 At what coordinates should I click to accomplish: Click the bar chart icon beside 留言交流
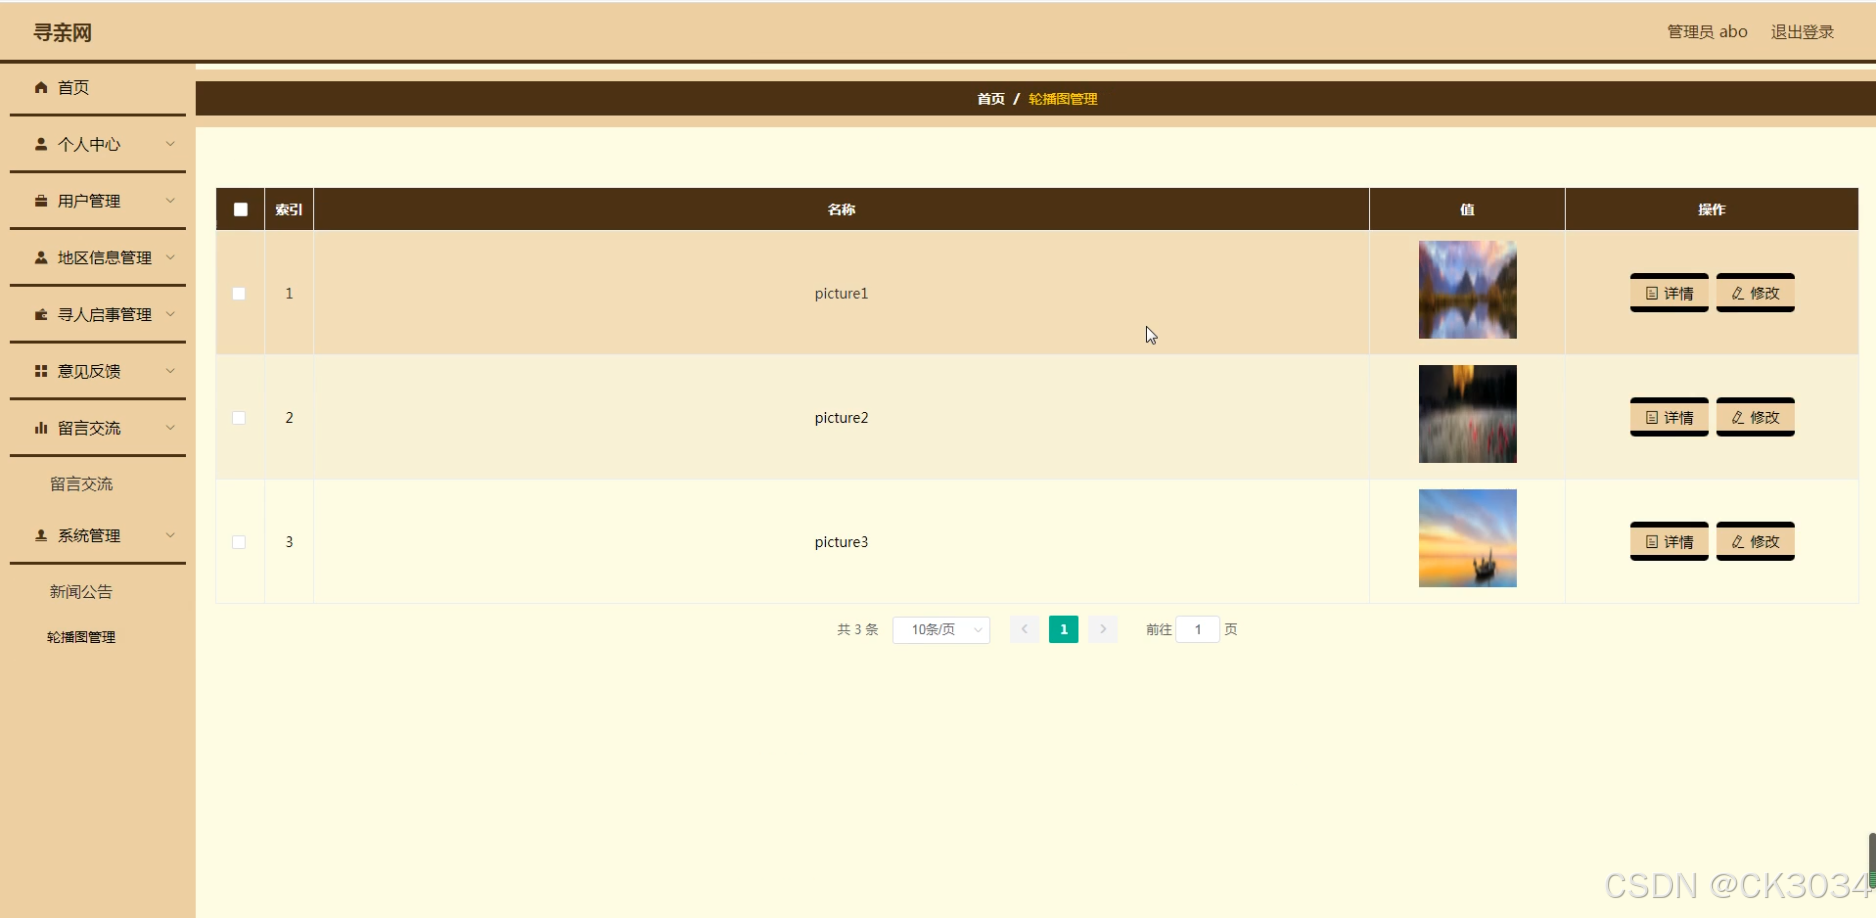click(x=41, y=428)
